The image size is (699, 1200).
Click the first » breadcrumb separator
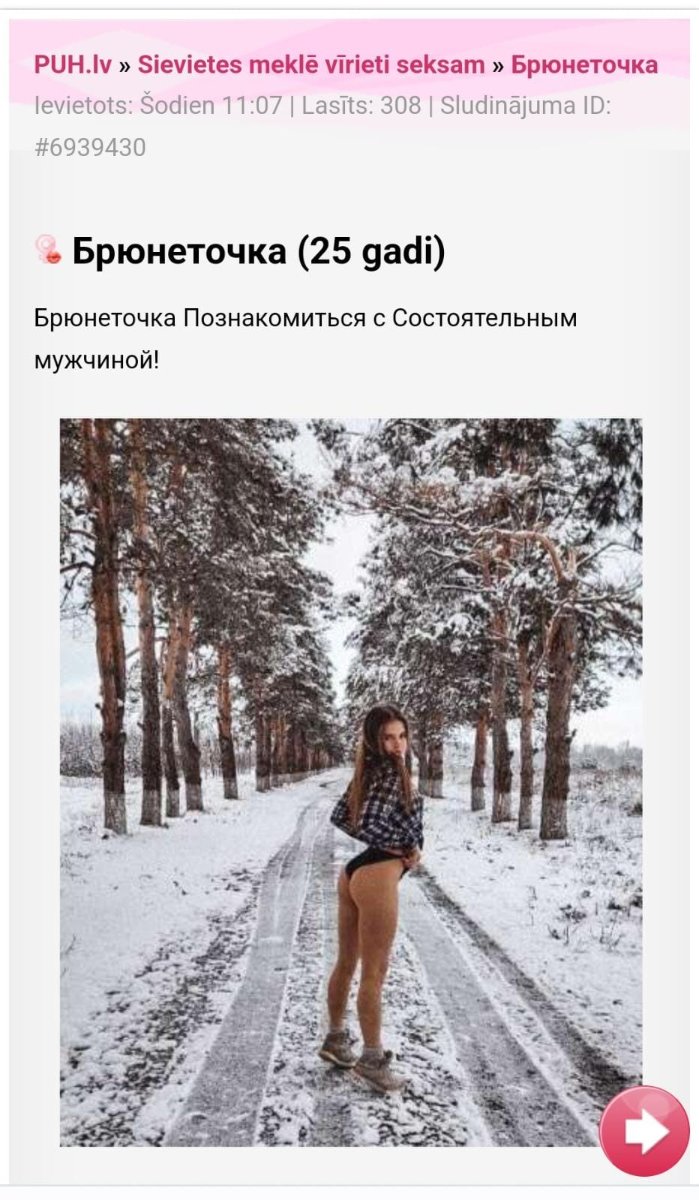tap(124, 66)
